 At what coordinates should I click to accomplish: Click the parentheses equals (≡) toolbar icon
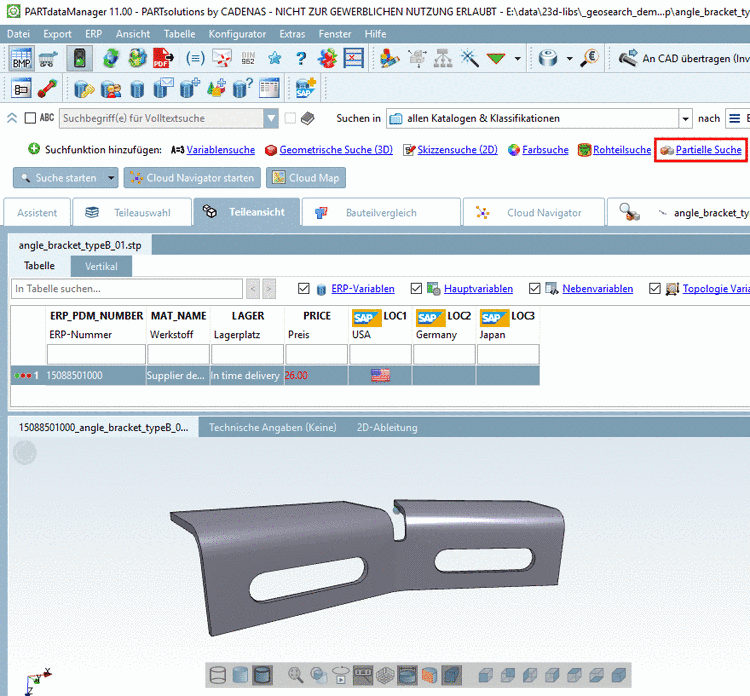point(195,58)
